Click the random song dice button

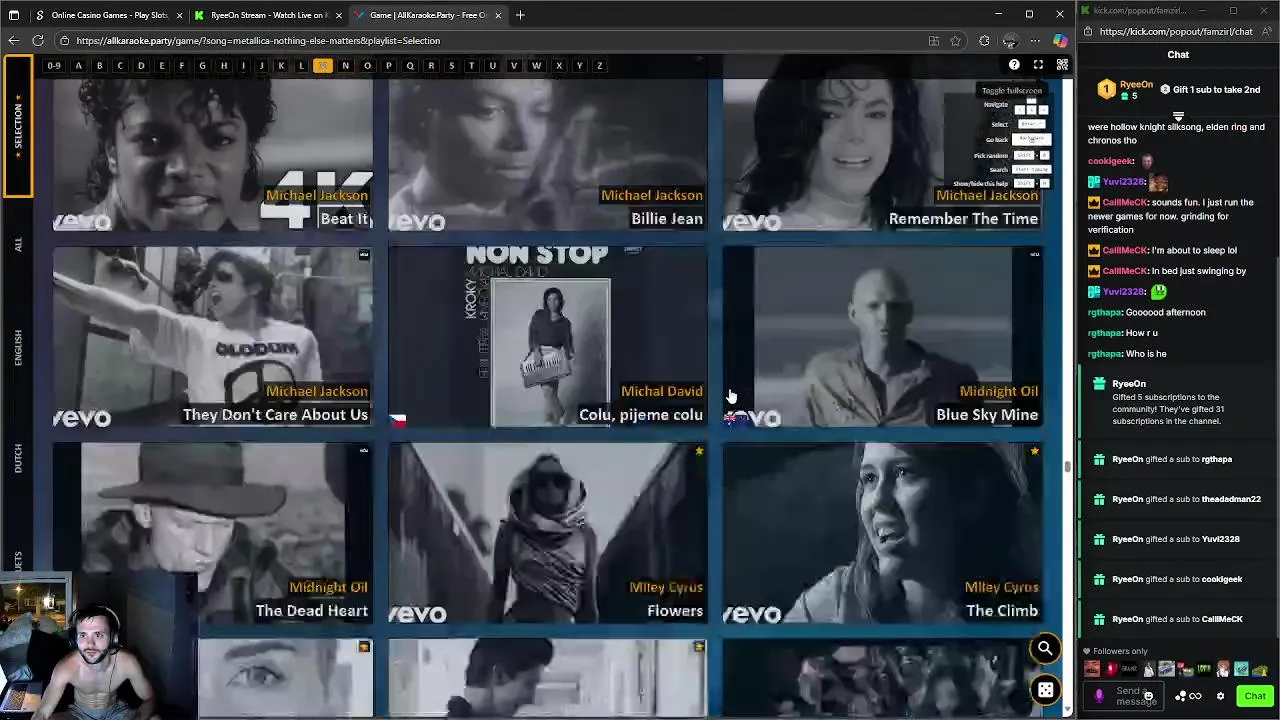point(1045,690)
